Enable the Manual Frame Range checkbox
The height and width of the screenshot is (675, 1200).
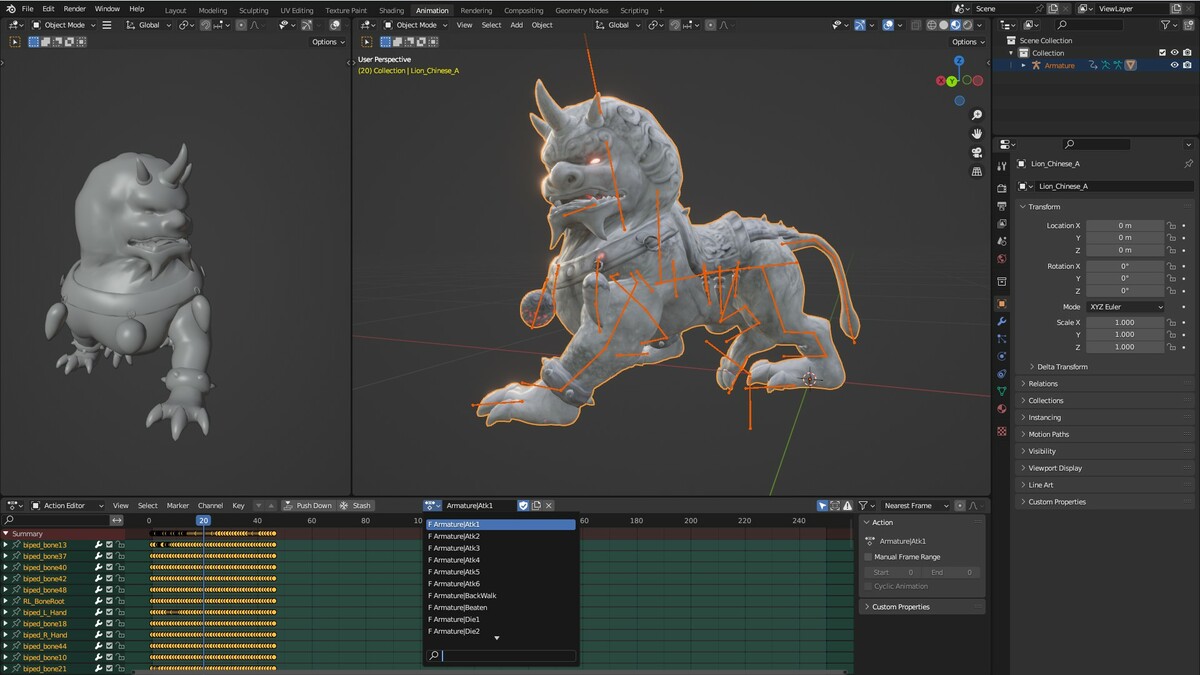(x=868, y=557)
